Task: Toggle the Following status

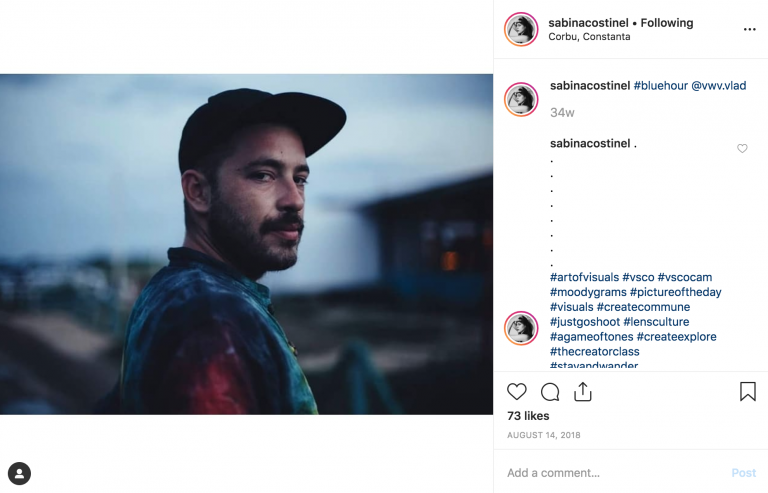Action: coord(667,23)
